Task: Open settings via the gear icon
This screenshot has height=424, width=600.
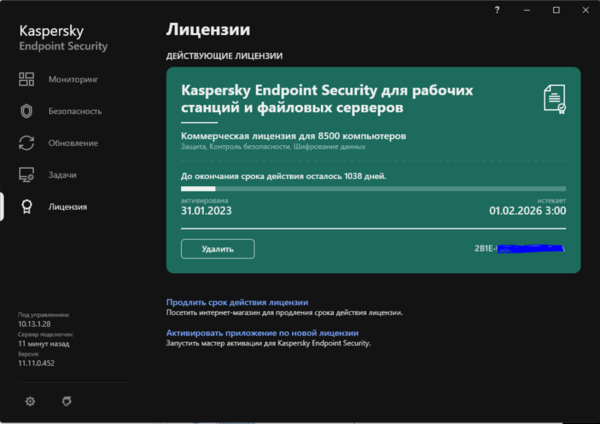Action: click(30, 401)
